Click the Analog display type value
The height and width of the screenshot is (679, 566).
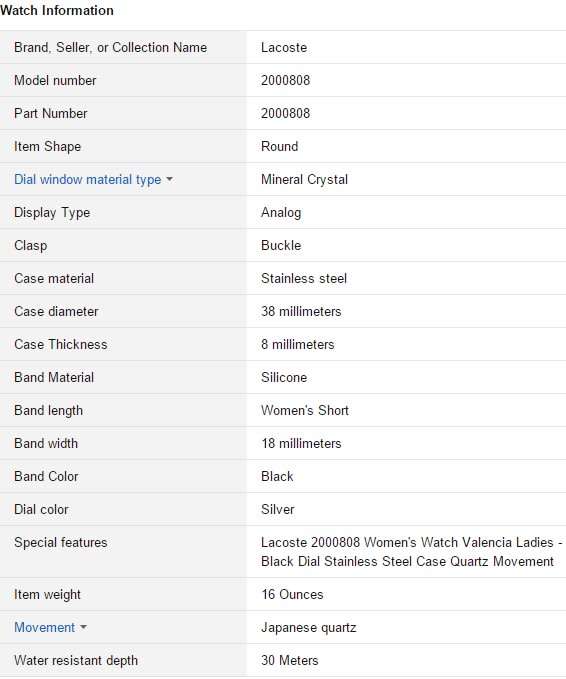point(281,213)
